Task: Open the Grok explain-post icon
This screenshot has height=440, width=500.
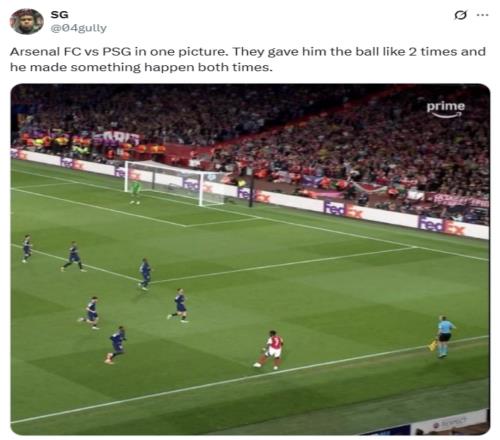Action: (461, 15)
